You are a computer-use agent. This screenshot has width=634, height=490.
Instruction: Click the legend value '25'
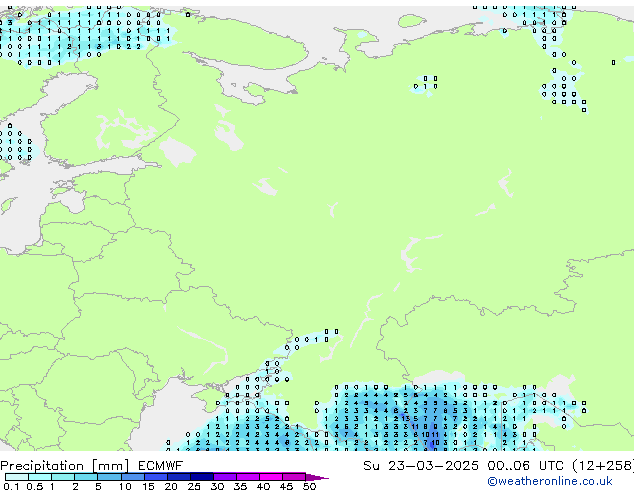click(194, 486)
